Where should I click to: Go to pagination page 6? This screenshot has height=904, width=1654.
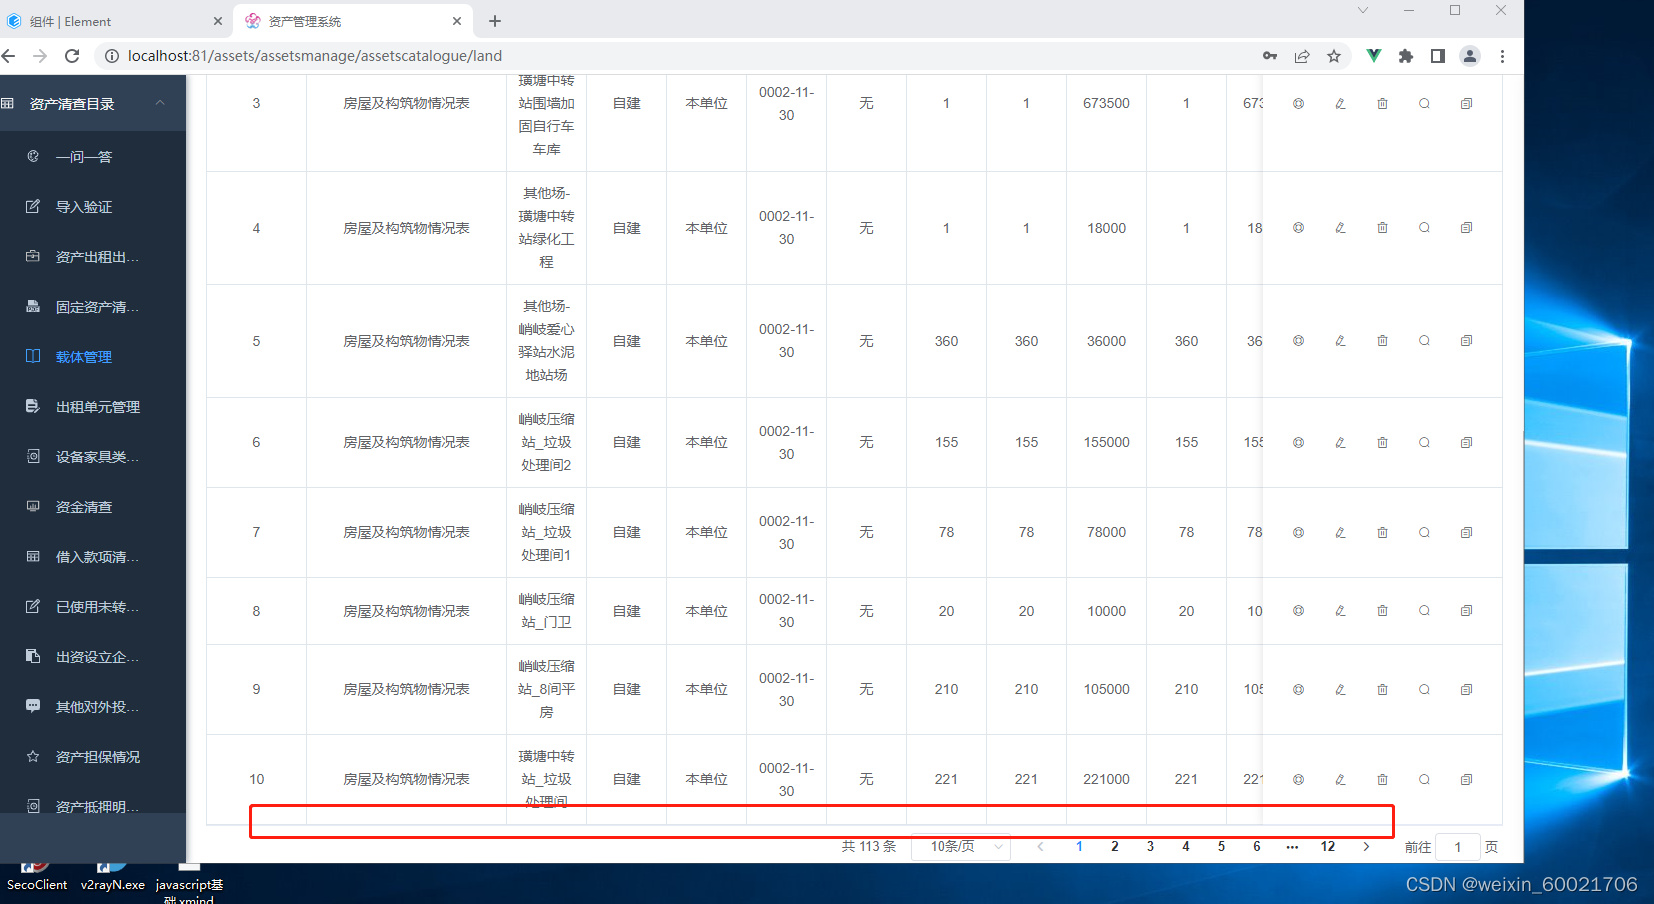[x=1256, y=846]
